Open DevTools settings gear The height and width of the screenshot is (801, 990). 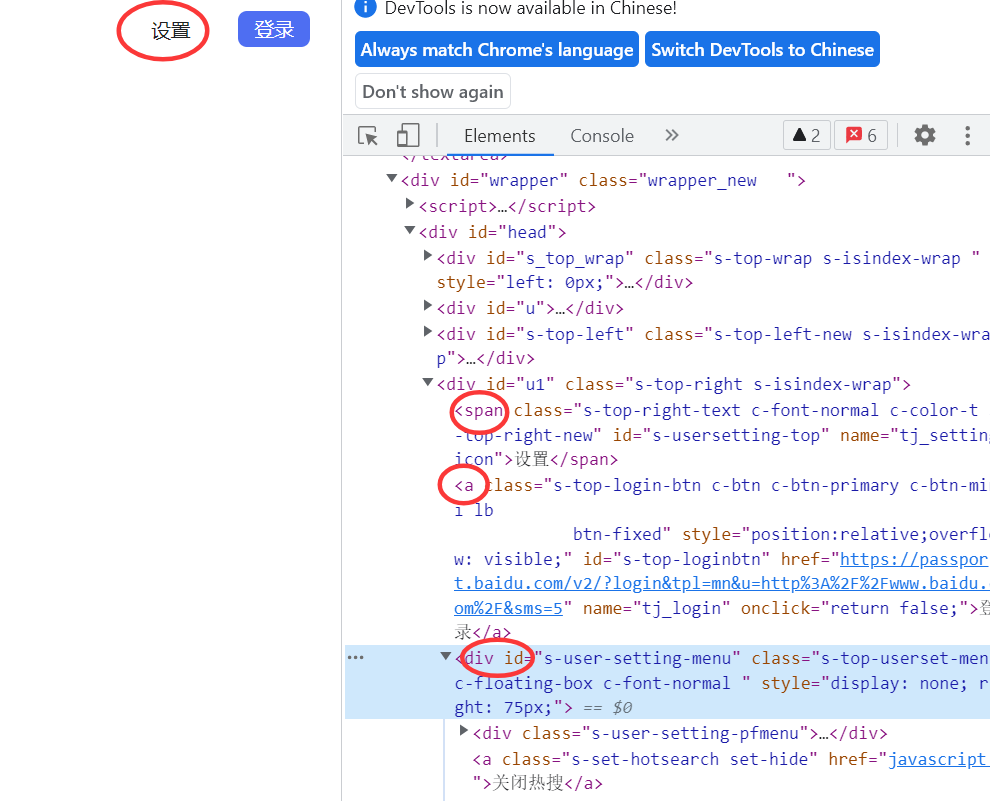tap(925, 135)
